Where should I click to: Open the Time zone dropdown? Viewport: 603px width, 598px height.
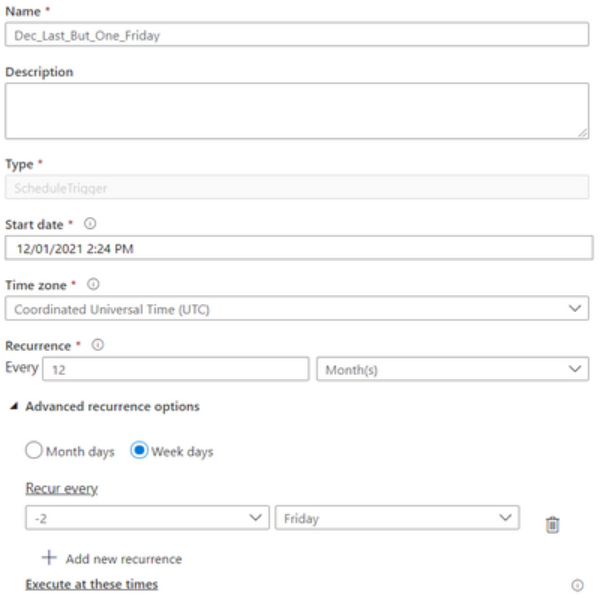297,308
